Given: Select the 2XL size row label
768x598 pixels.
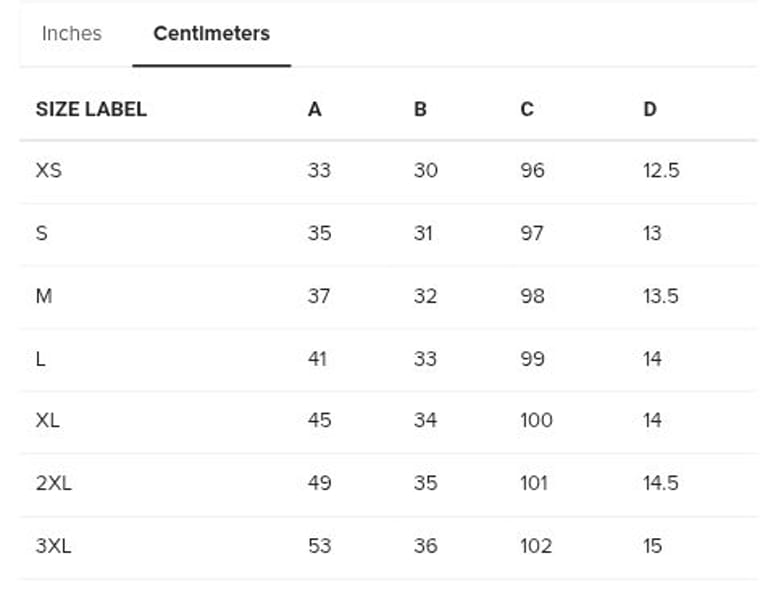Looking at the screenshot, I should point(53,484).
